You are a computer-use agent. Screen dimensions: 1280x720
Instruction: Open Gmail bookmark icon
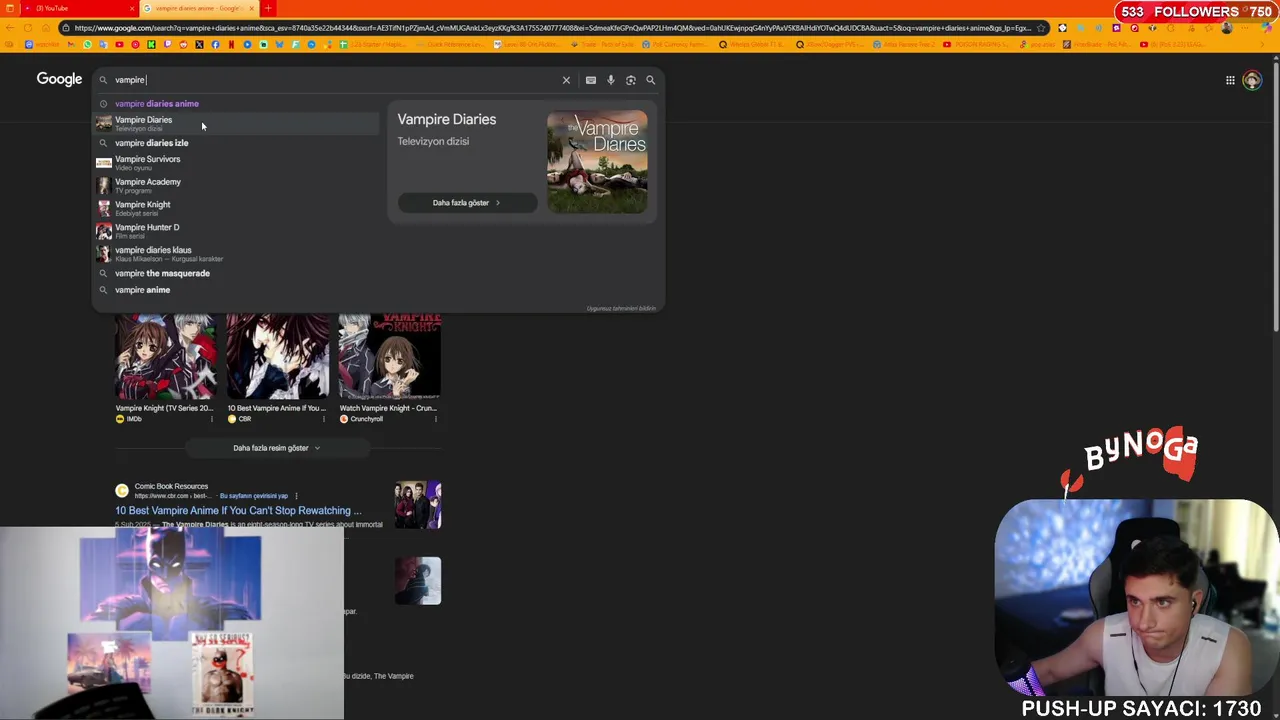click(71, 44)
